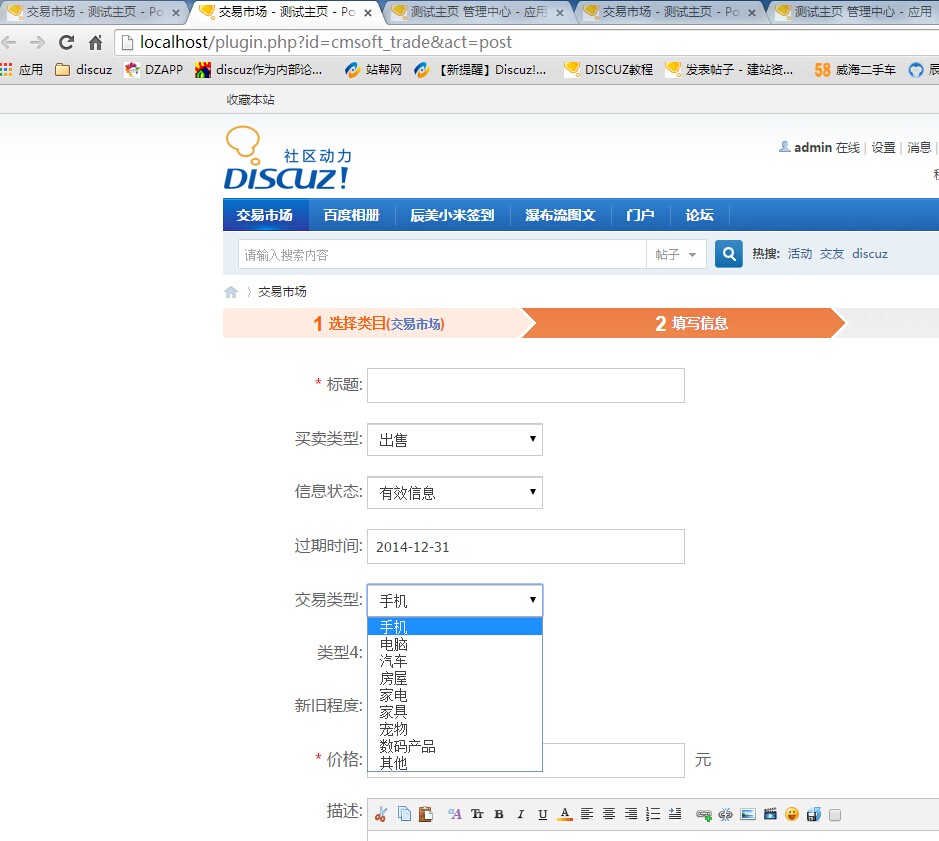The height and width of the screenshot is (841, 939).
Task: Toggle the checkbox in editor toolbar
Action: [x=835, y=815]
